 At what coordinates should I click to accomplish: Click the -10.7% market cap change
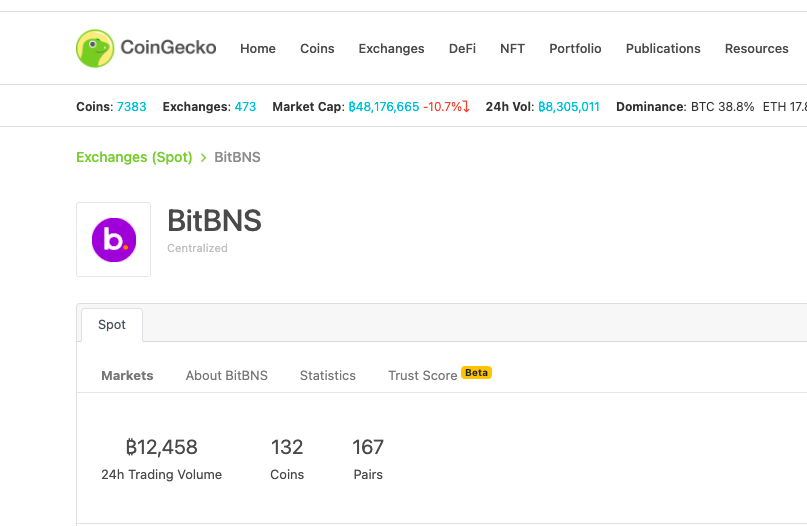pyautogui.click(x=446, y=107)
